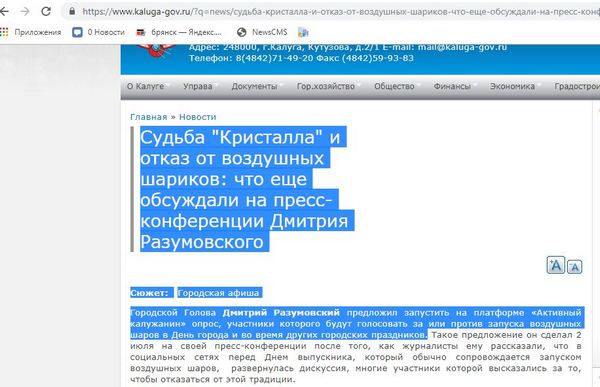The image size is (600, 387).
Task: Open the О Калуге menu
Action: click(x=145, y=87)
